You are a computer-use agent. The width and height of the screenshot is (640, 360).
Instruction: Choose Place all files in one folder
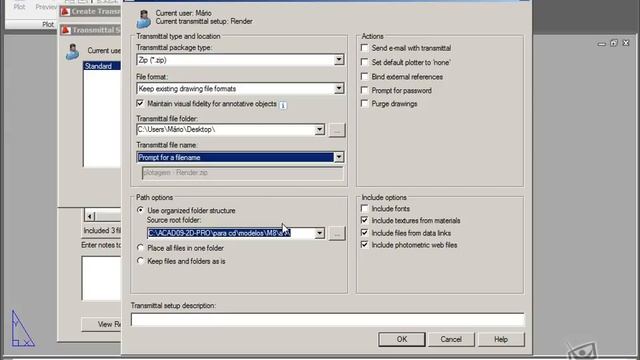[x=140, y=248]
